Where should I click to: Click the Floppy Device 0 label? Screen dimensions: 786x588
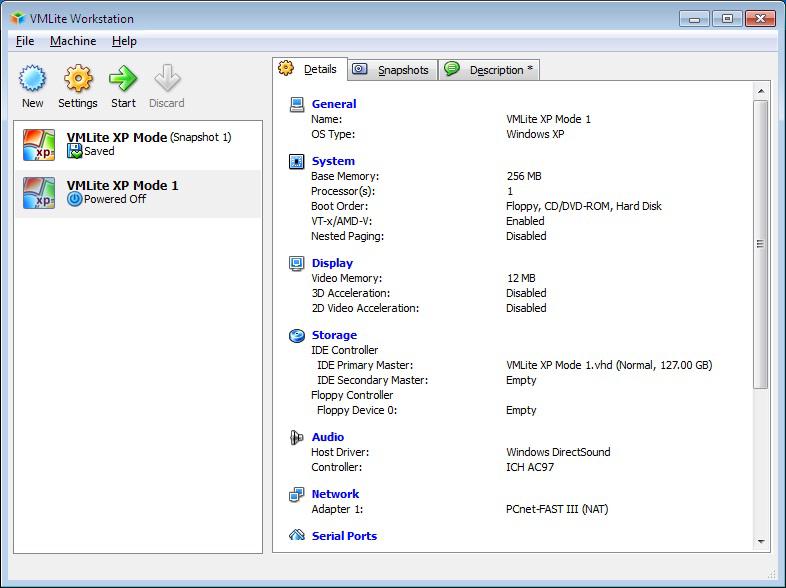(357, 411)
